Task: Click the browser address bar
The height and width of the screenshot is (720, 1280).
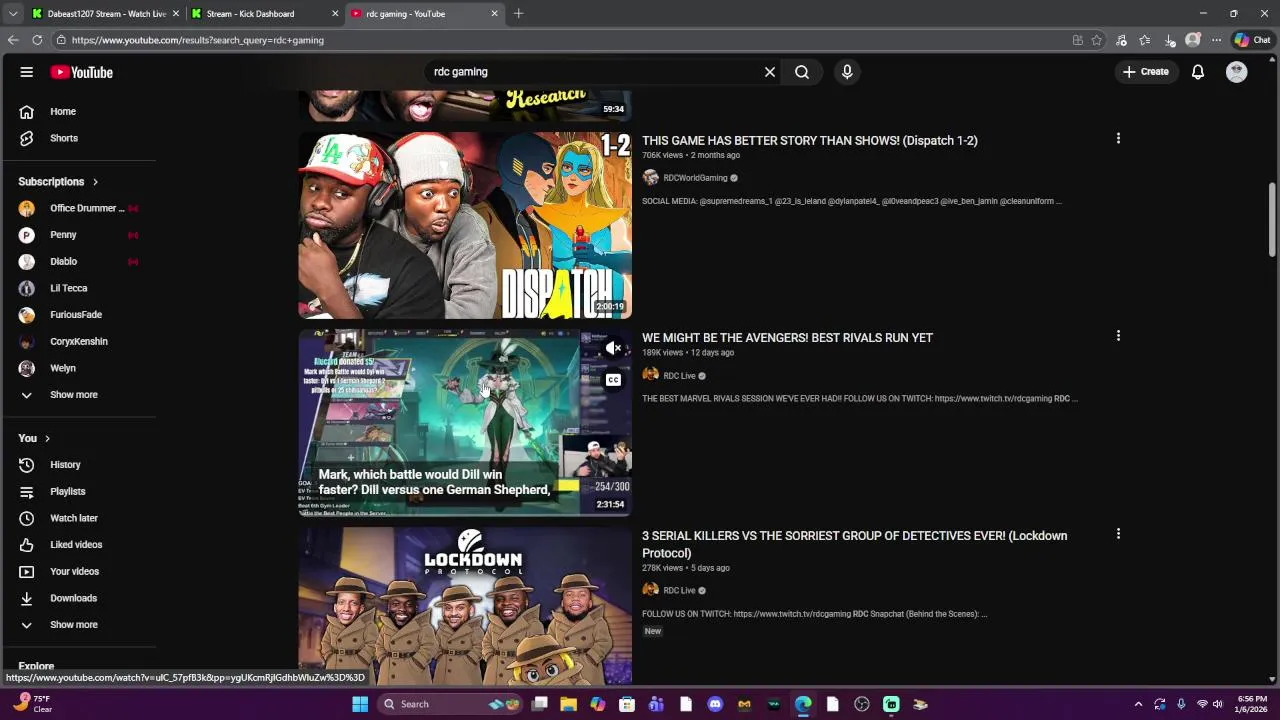Action: [x=560, y=40]
